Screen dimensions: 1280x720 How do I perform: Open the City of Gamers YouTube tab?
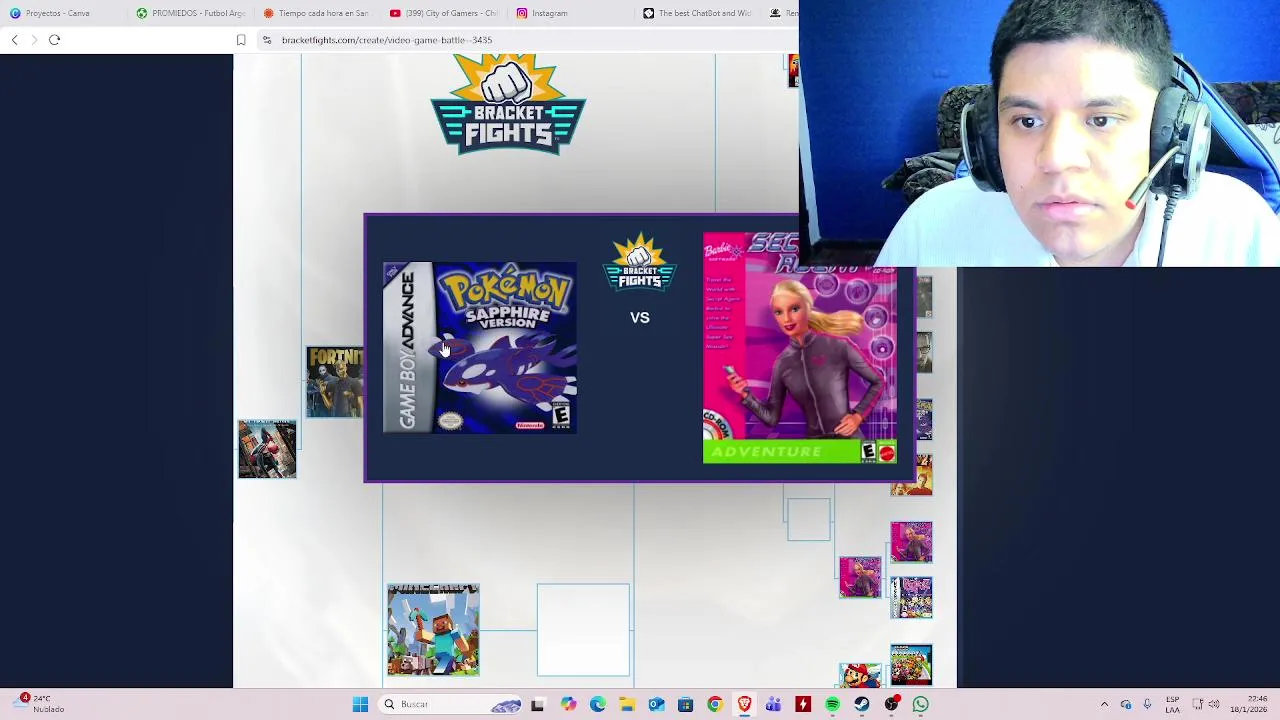click(x=443, y=13)
